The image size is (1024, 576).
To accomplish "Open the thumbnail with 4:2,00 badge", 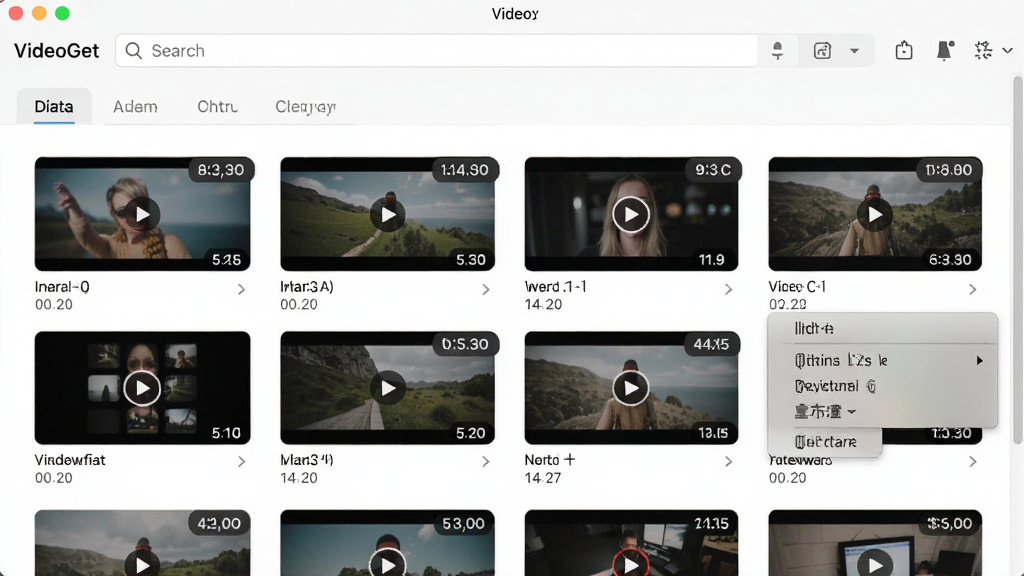I will point(142,543).
